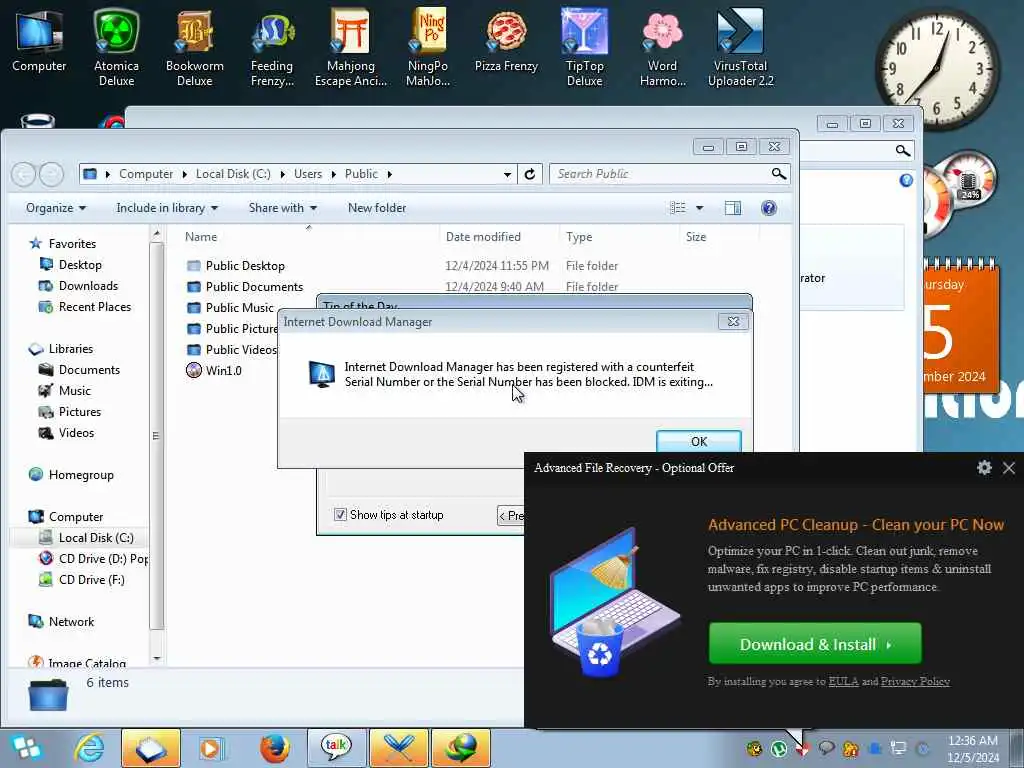Click the Search Public input field
The image size is (1024, 768).
coord(660,174)
